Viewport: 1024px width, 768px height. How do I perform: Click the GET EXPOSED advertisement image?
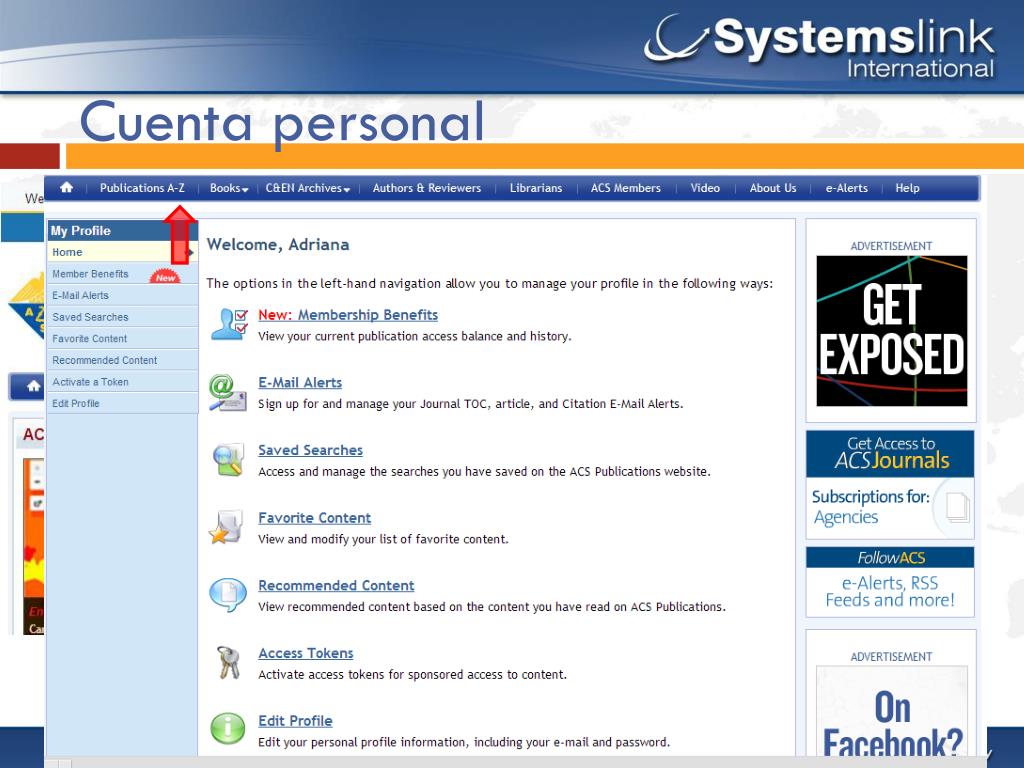coord(891,331)
